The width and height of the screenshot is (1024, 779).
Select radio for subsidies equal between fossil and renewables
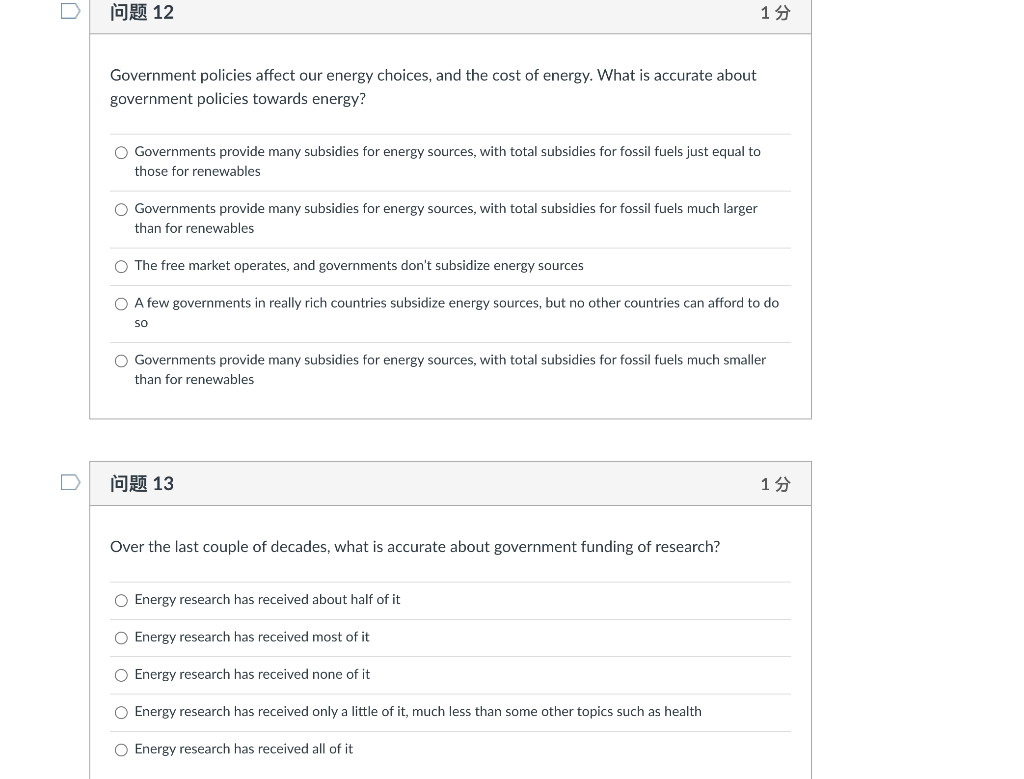coord(121,152)
